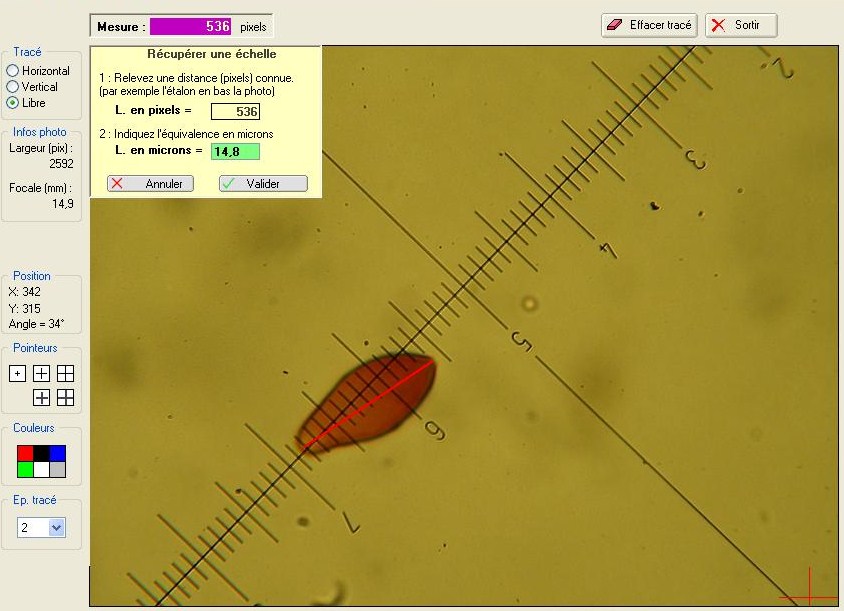Screen dimensions: 844x611
Task: Set trace color to blue
Action: click(x=58, y=453)
